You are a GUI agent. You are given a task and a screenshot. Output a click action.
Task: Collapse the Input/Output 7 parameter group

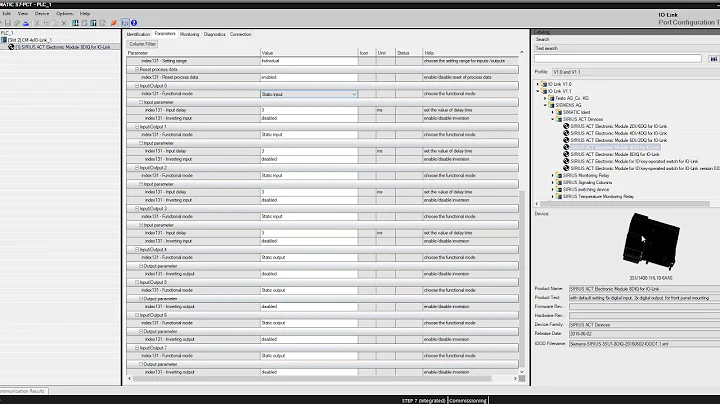click(137, 348)
